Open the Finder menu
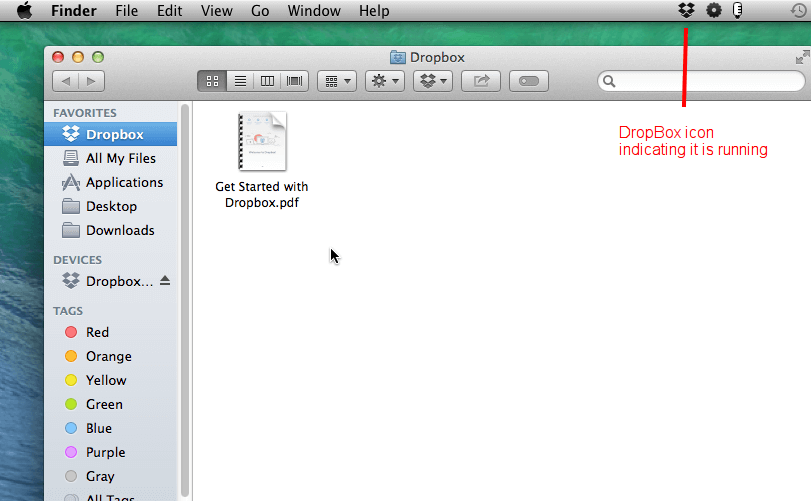Viewport: 811px width, 501px height. coord(73,11)
